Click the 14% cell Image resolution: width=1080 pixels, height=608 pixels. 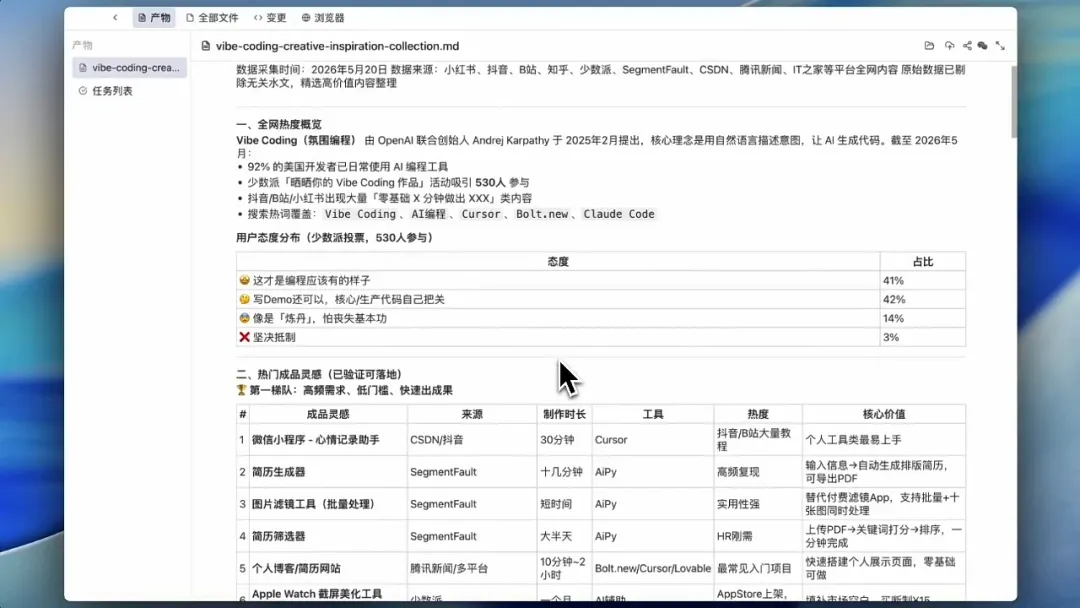922,318
